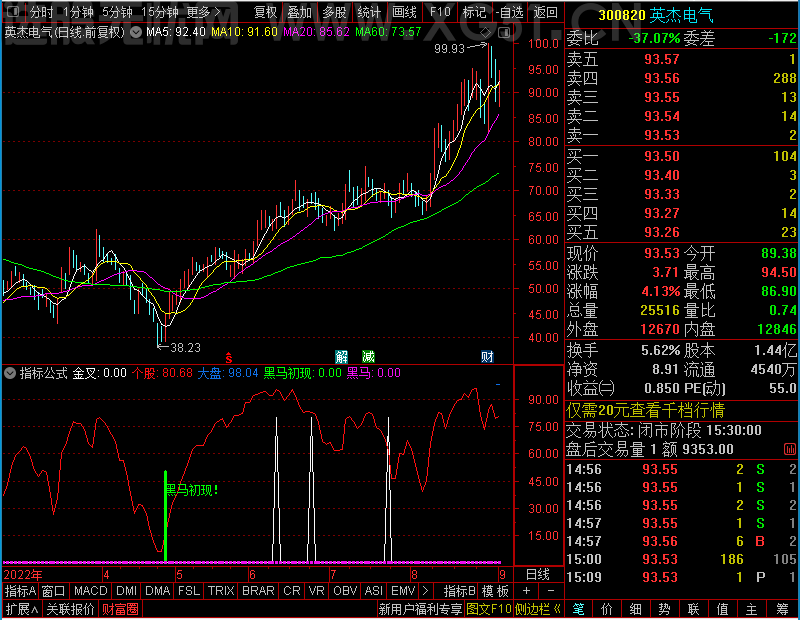Open the 多股 multi-stock view
Viewport: 800px width, 620px height.
(x=334, y=12)
